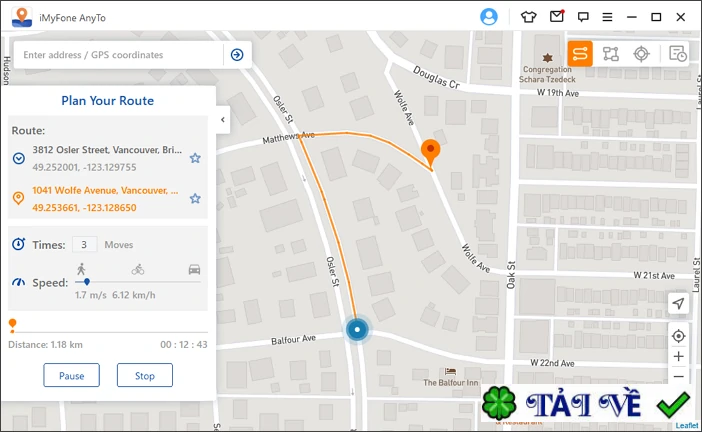Click the elapsed time 00 : 12 : 43
Screen dimensions: 702x432
pyautogui.click(x=184, y=345)
